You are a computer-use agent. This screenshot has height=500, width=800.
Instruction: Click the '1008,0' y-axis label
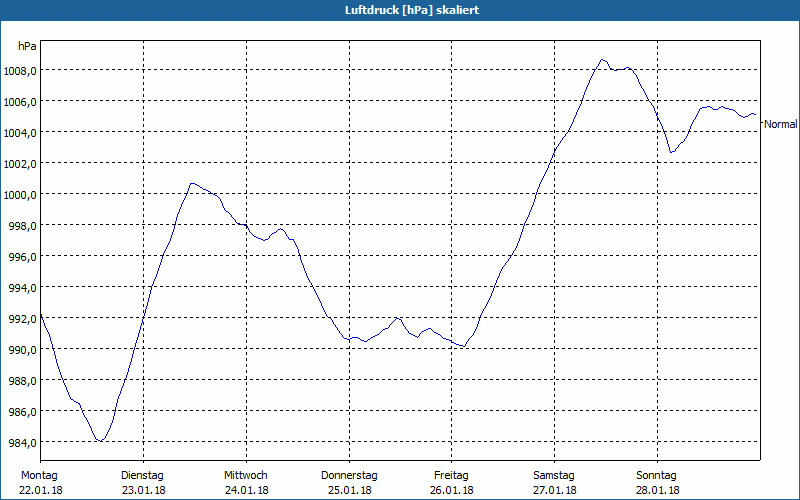[20, 71]
